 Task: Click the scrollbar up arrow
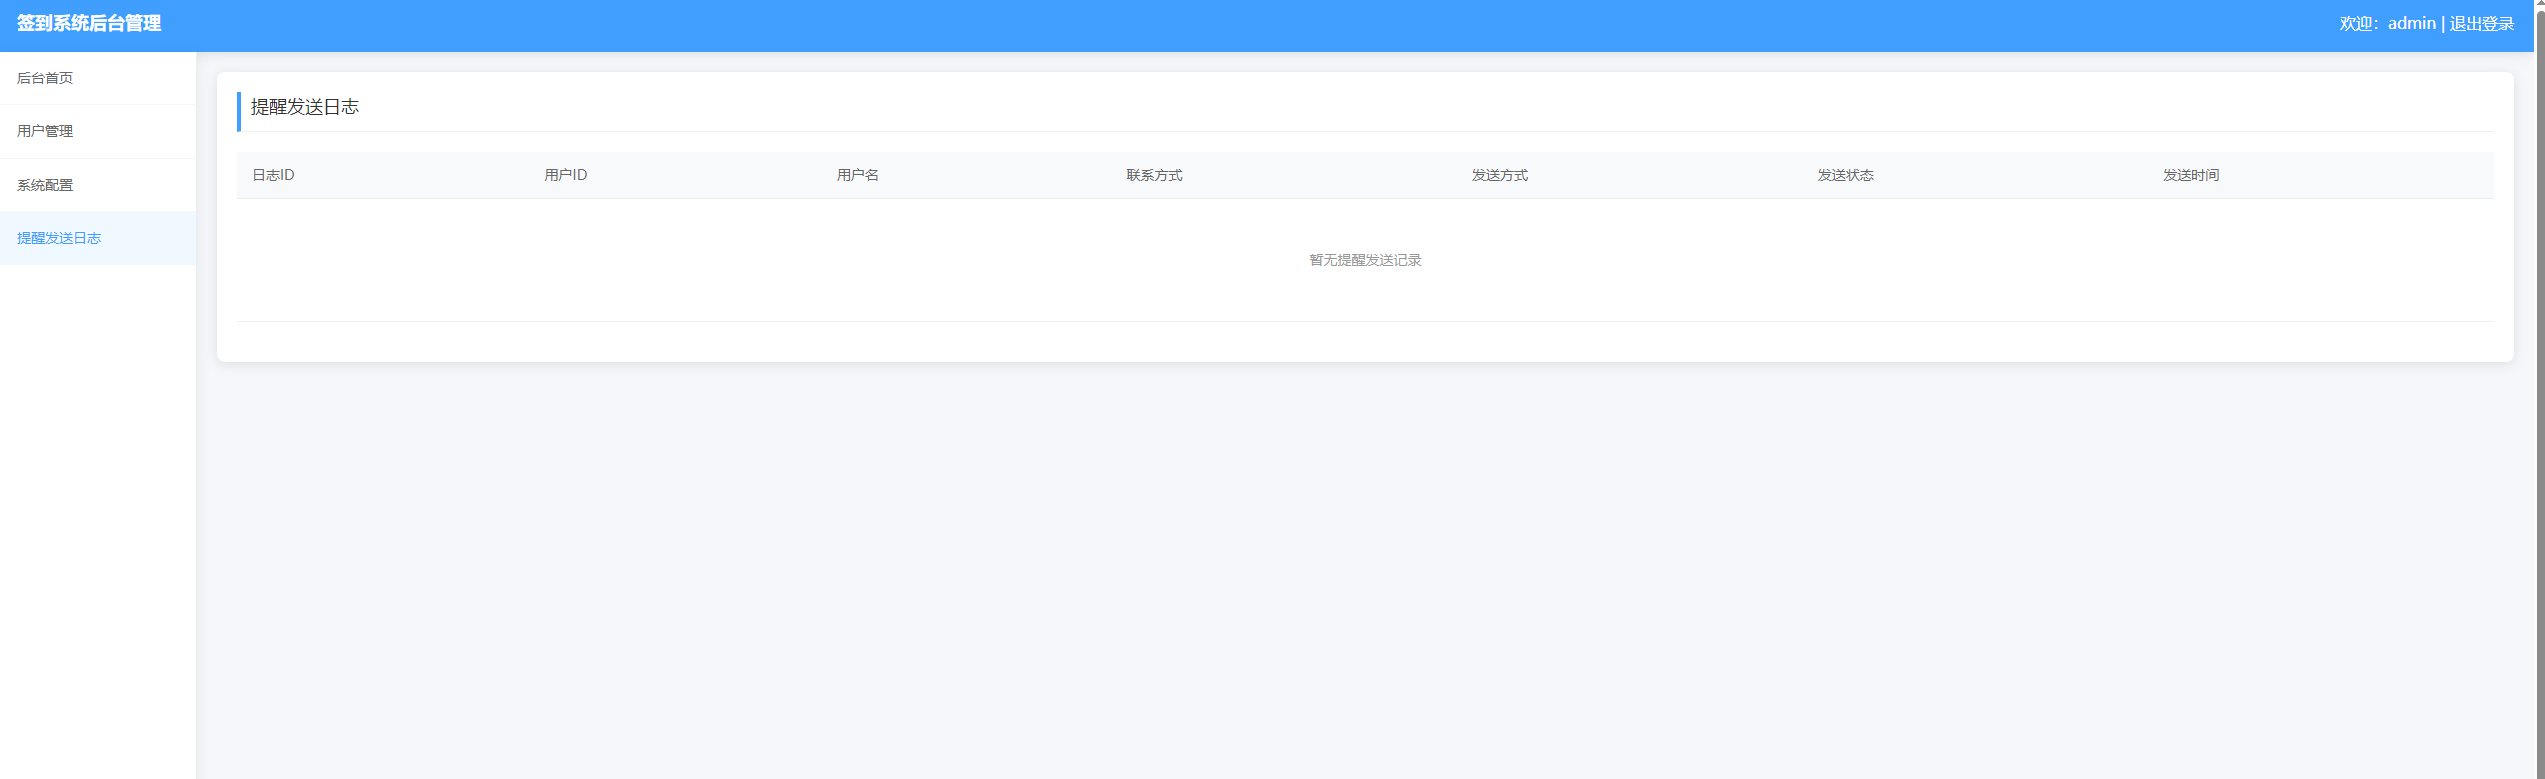point(2539,5)
